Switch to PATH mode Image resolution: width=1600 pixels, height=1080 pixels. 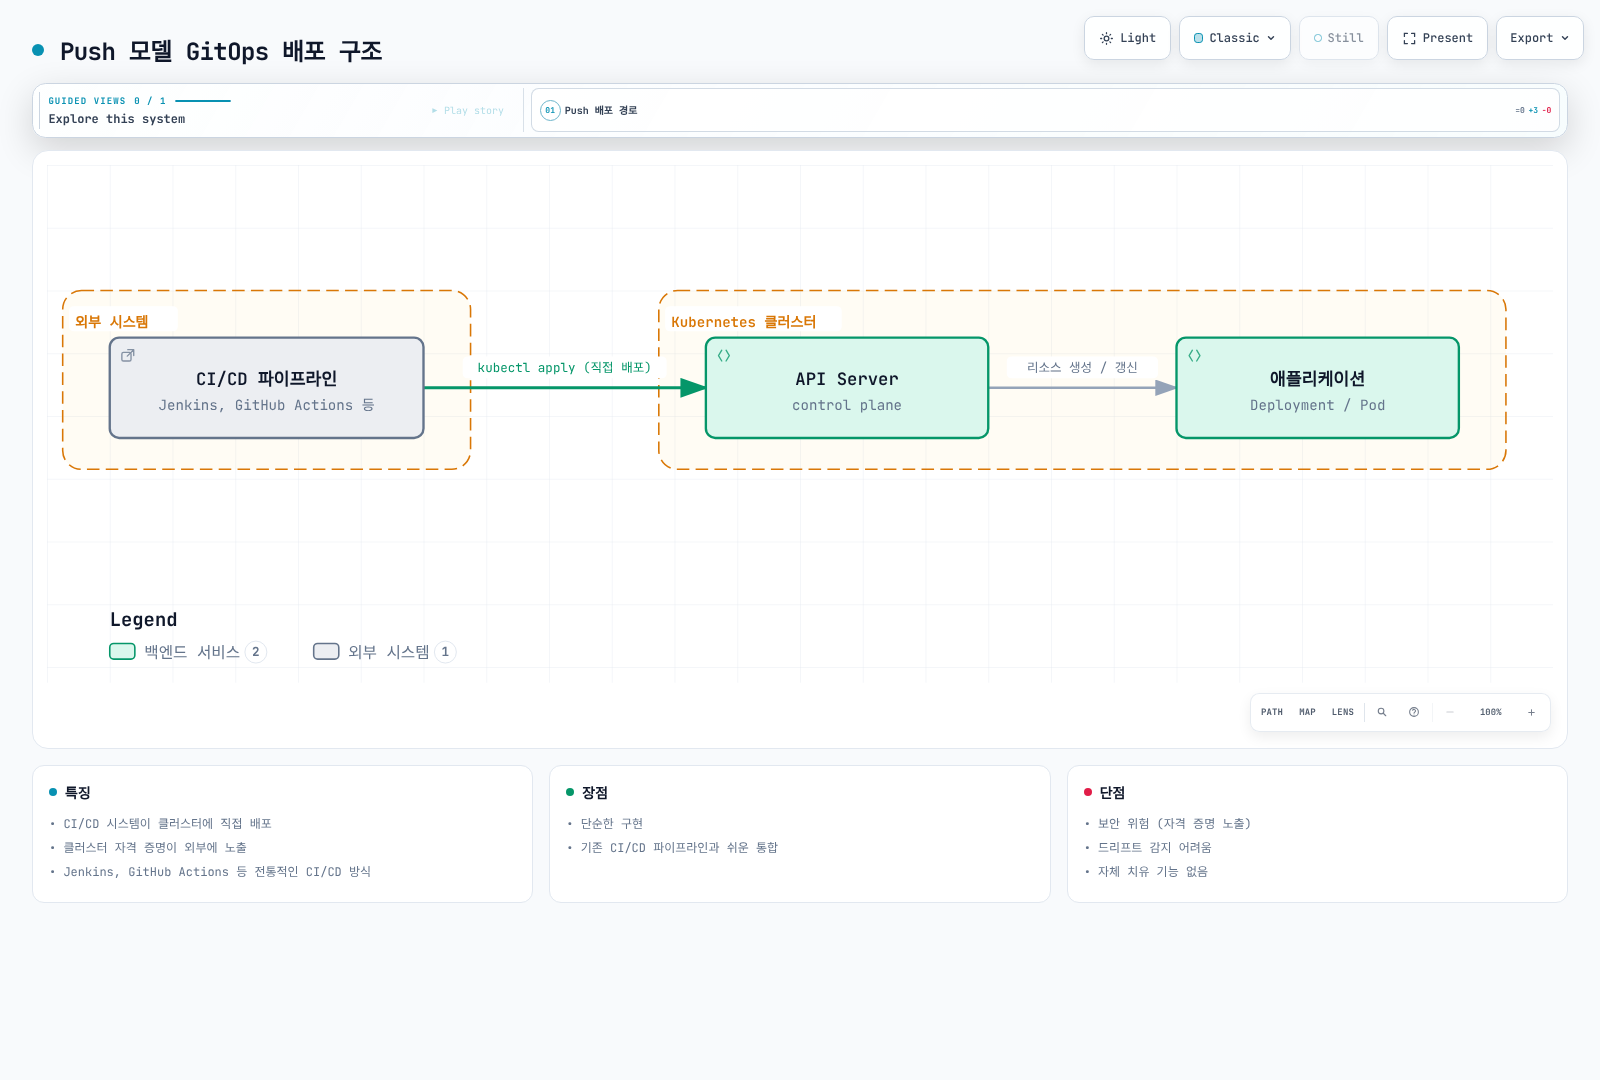1272,712
